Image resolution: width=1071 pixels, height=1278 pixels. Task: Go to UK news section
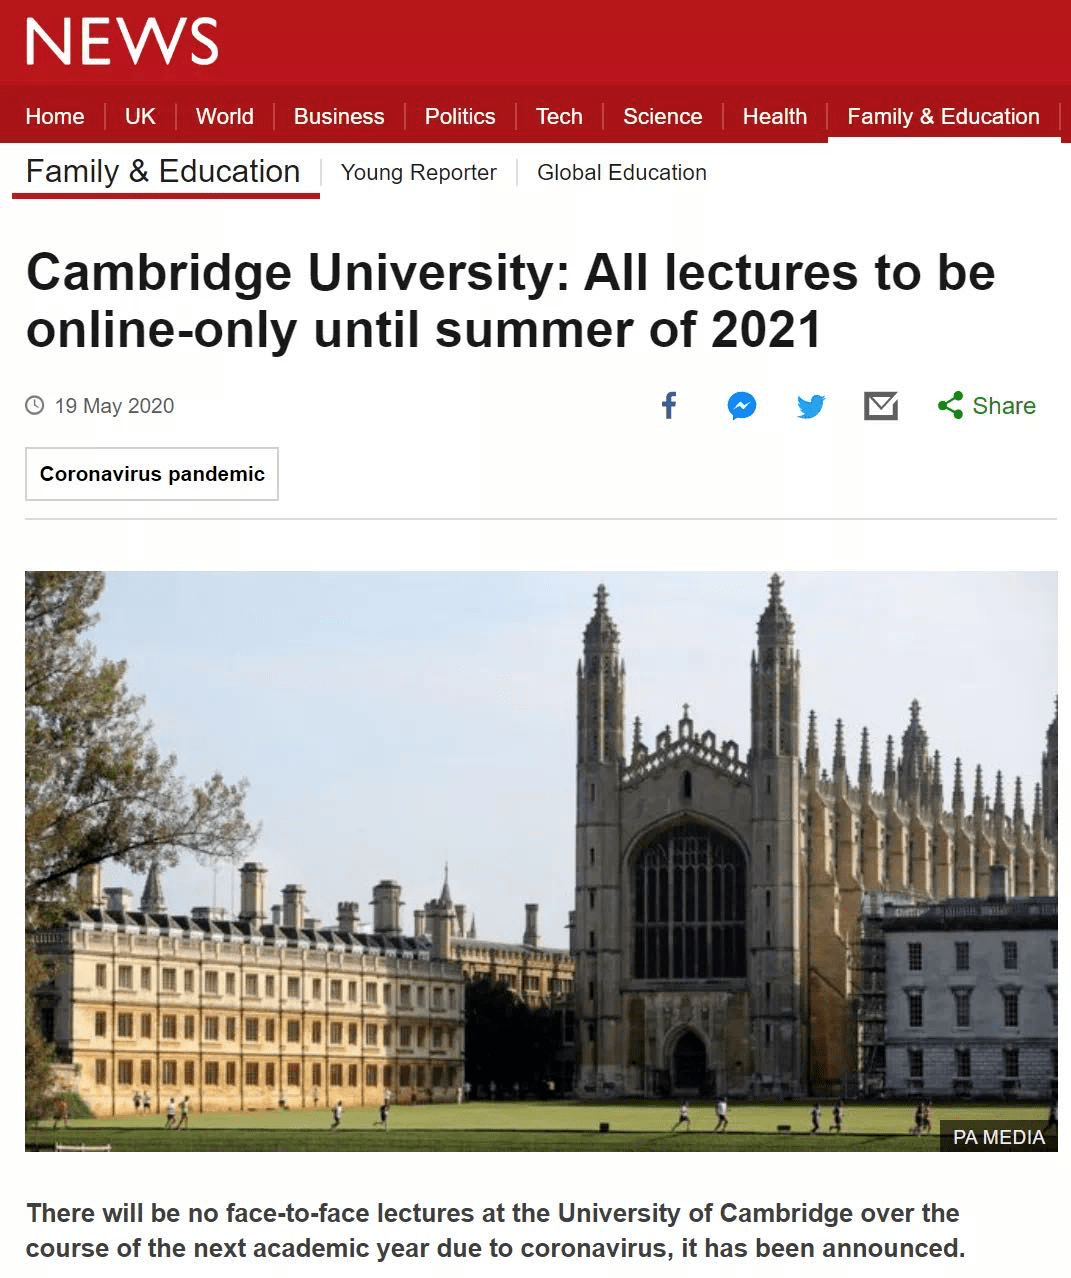click(x=140, y=116)
